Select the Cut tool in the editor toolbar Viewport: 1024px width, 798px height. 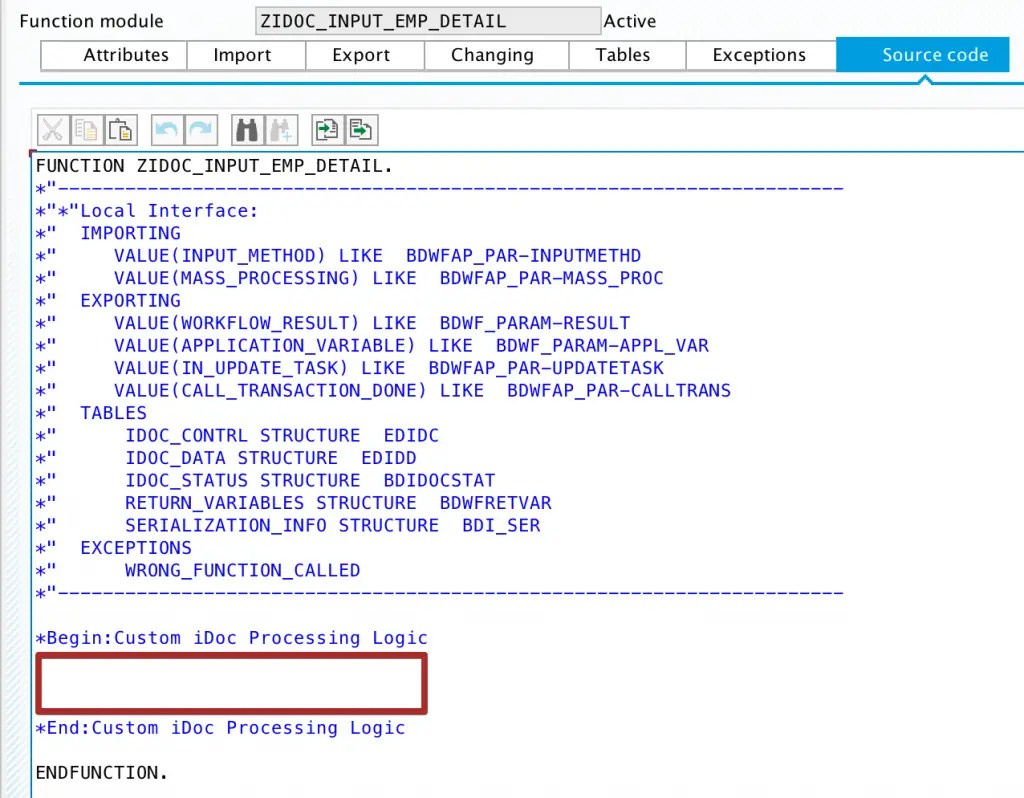pos(52,129)
